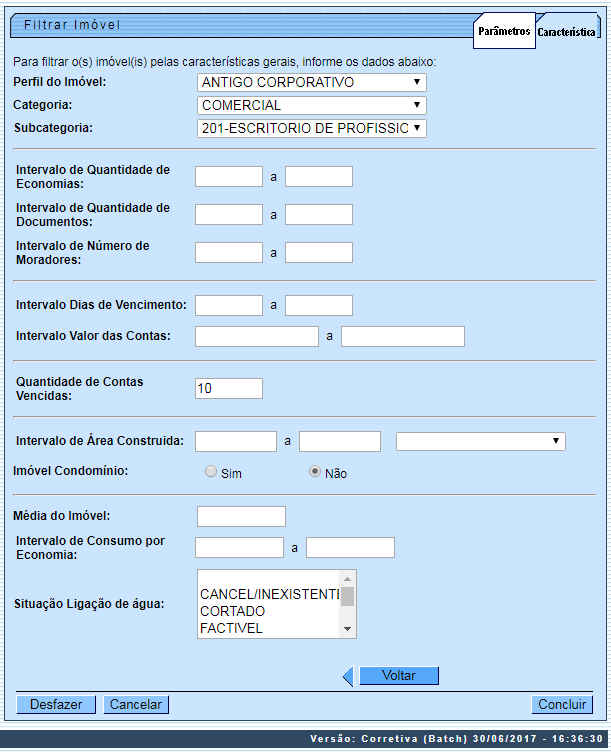The image size is (611, 753).
Task: Select the Sim radio for Imóvel Condomínio
Action: (211, 472)
